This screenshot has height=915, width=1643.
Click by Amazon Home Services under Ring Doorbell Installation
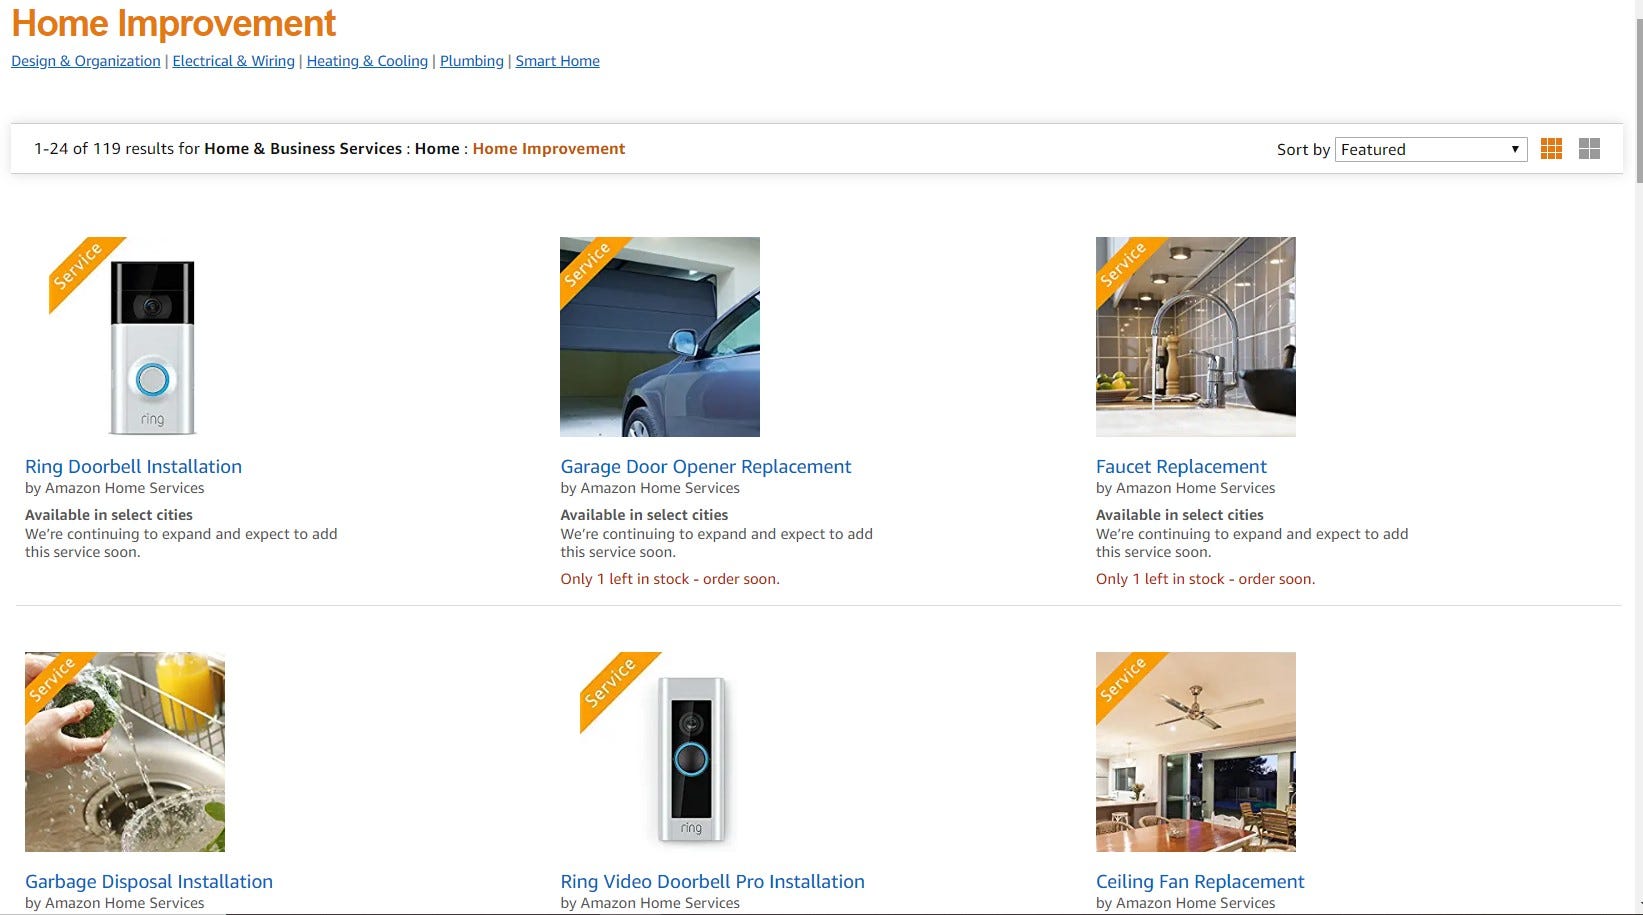tap(115, 488)
